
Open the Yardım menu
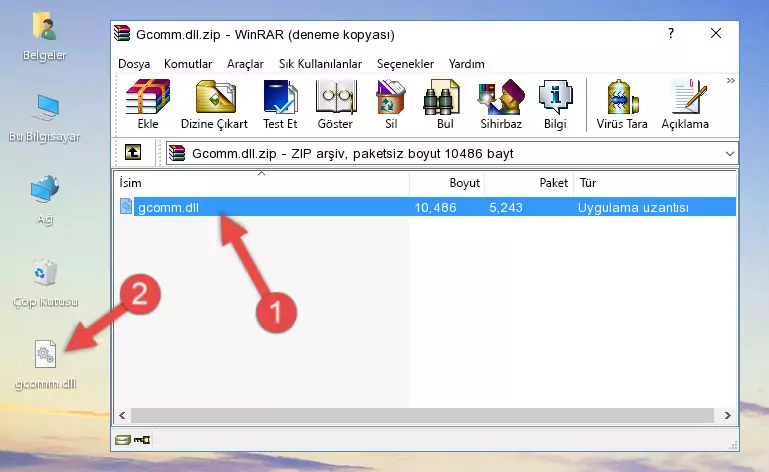(x=466, y=64)
